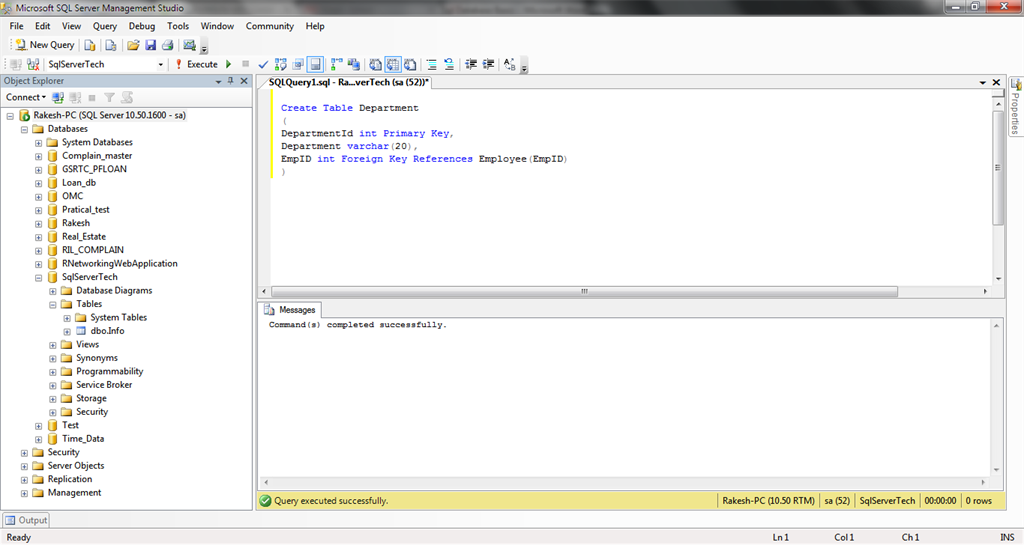1024x545 pixels.
Task: Open the Query menu
Action: tap(104, 26)
